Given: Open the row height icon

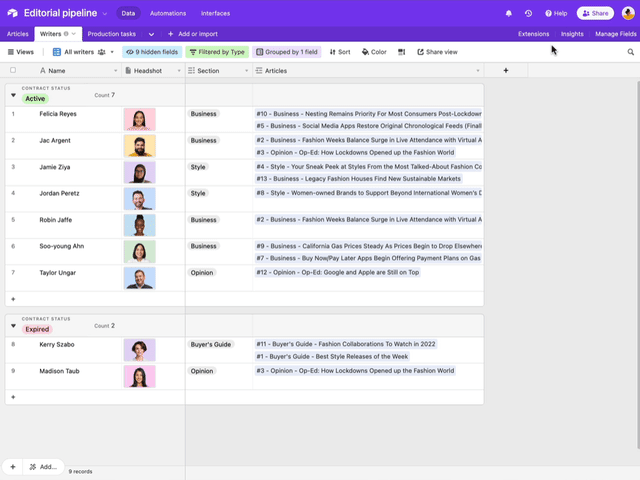Looking at the screenshot, I should click(402, 52).
